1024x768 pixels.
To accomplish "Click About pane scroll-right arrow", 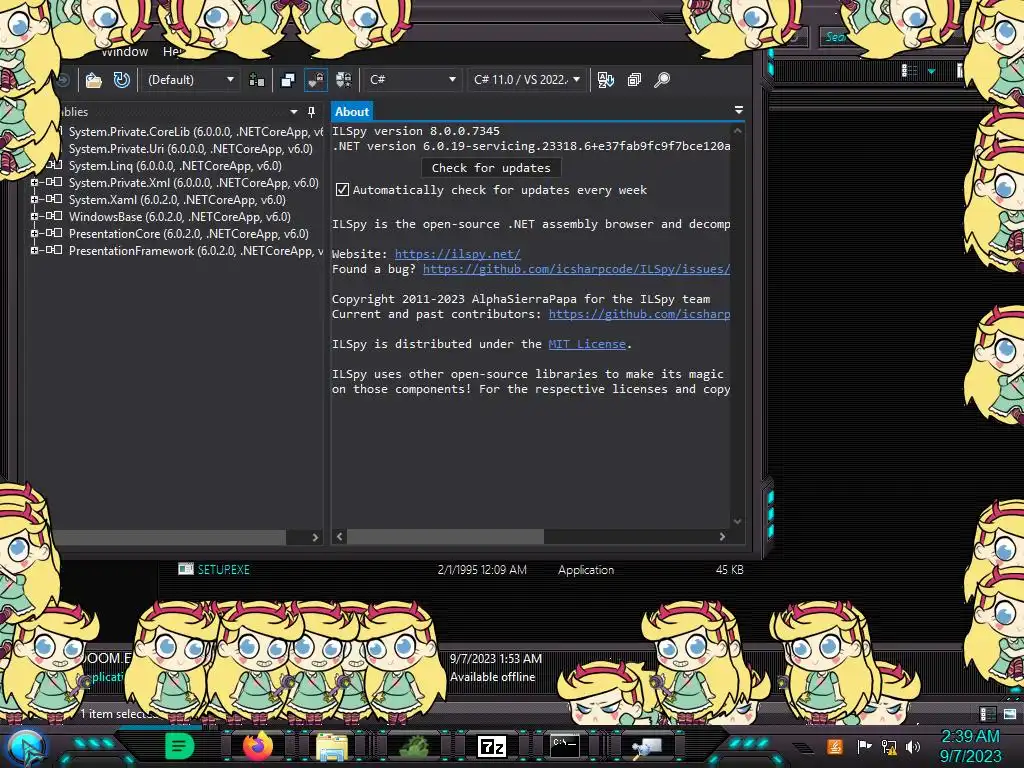I will pos(722,537).
